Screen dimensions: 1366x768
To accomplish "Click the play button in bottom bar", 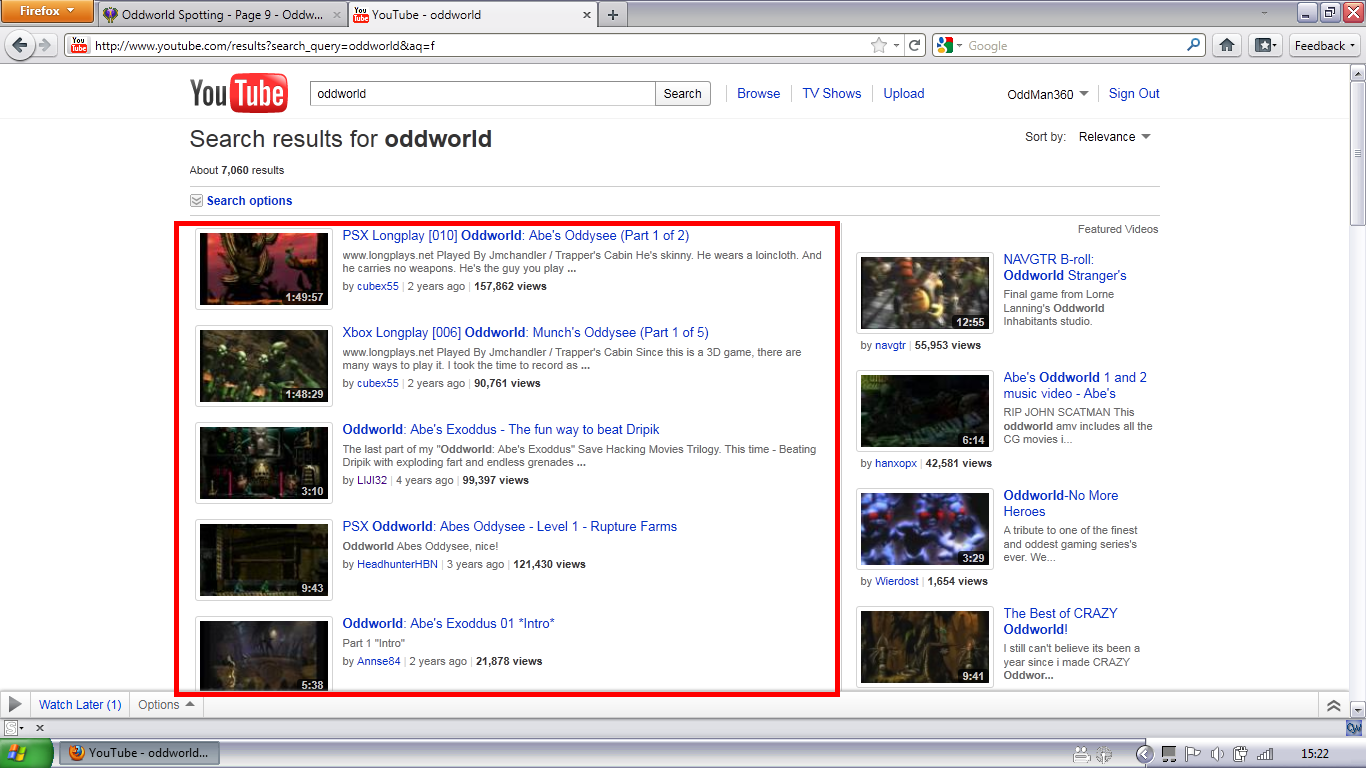I will tap(15, 705).
